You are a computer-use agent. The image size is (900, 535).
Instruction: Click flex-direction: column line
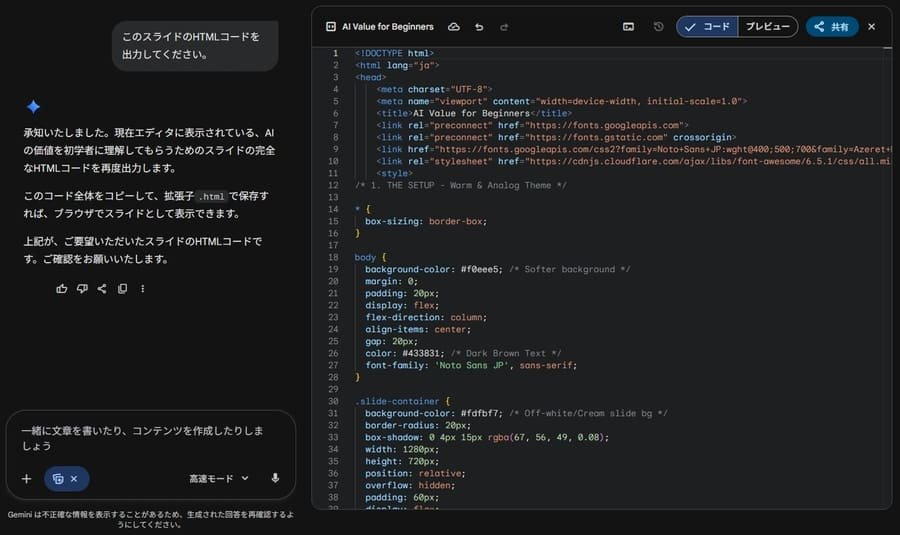tap(426, 317)
